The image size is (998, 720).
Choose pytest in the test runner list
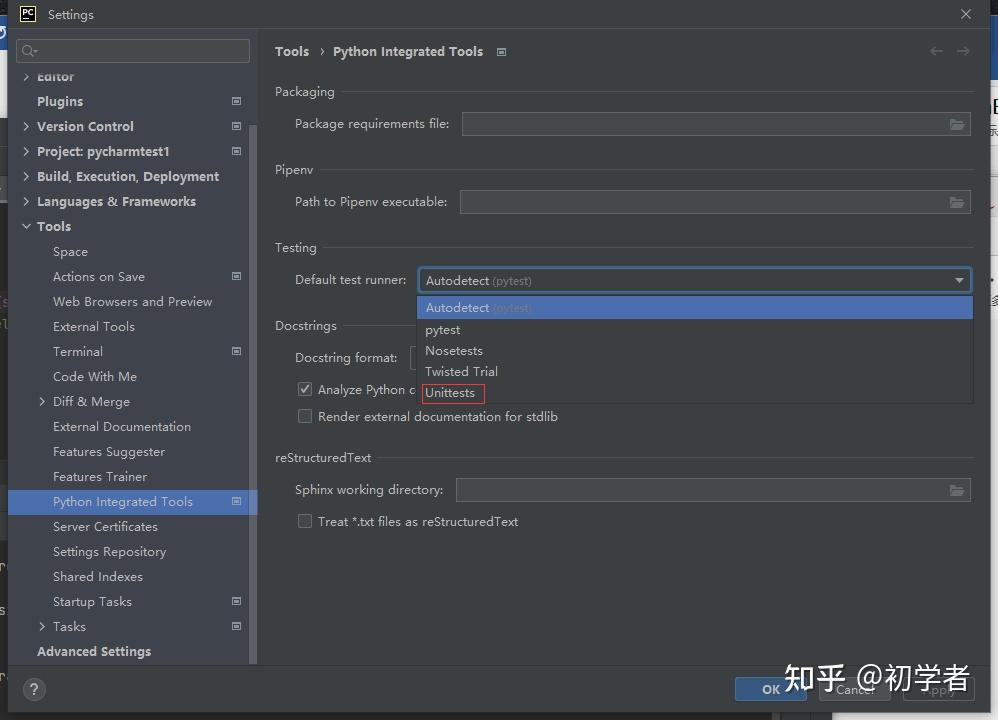(x=695, y=330)
